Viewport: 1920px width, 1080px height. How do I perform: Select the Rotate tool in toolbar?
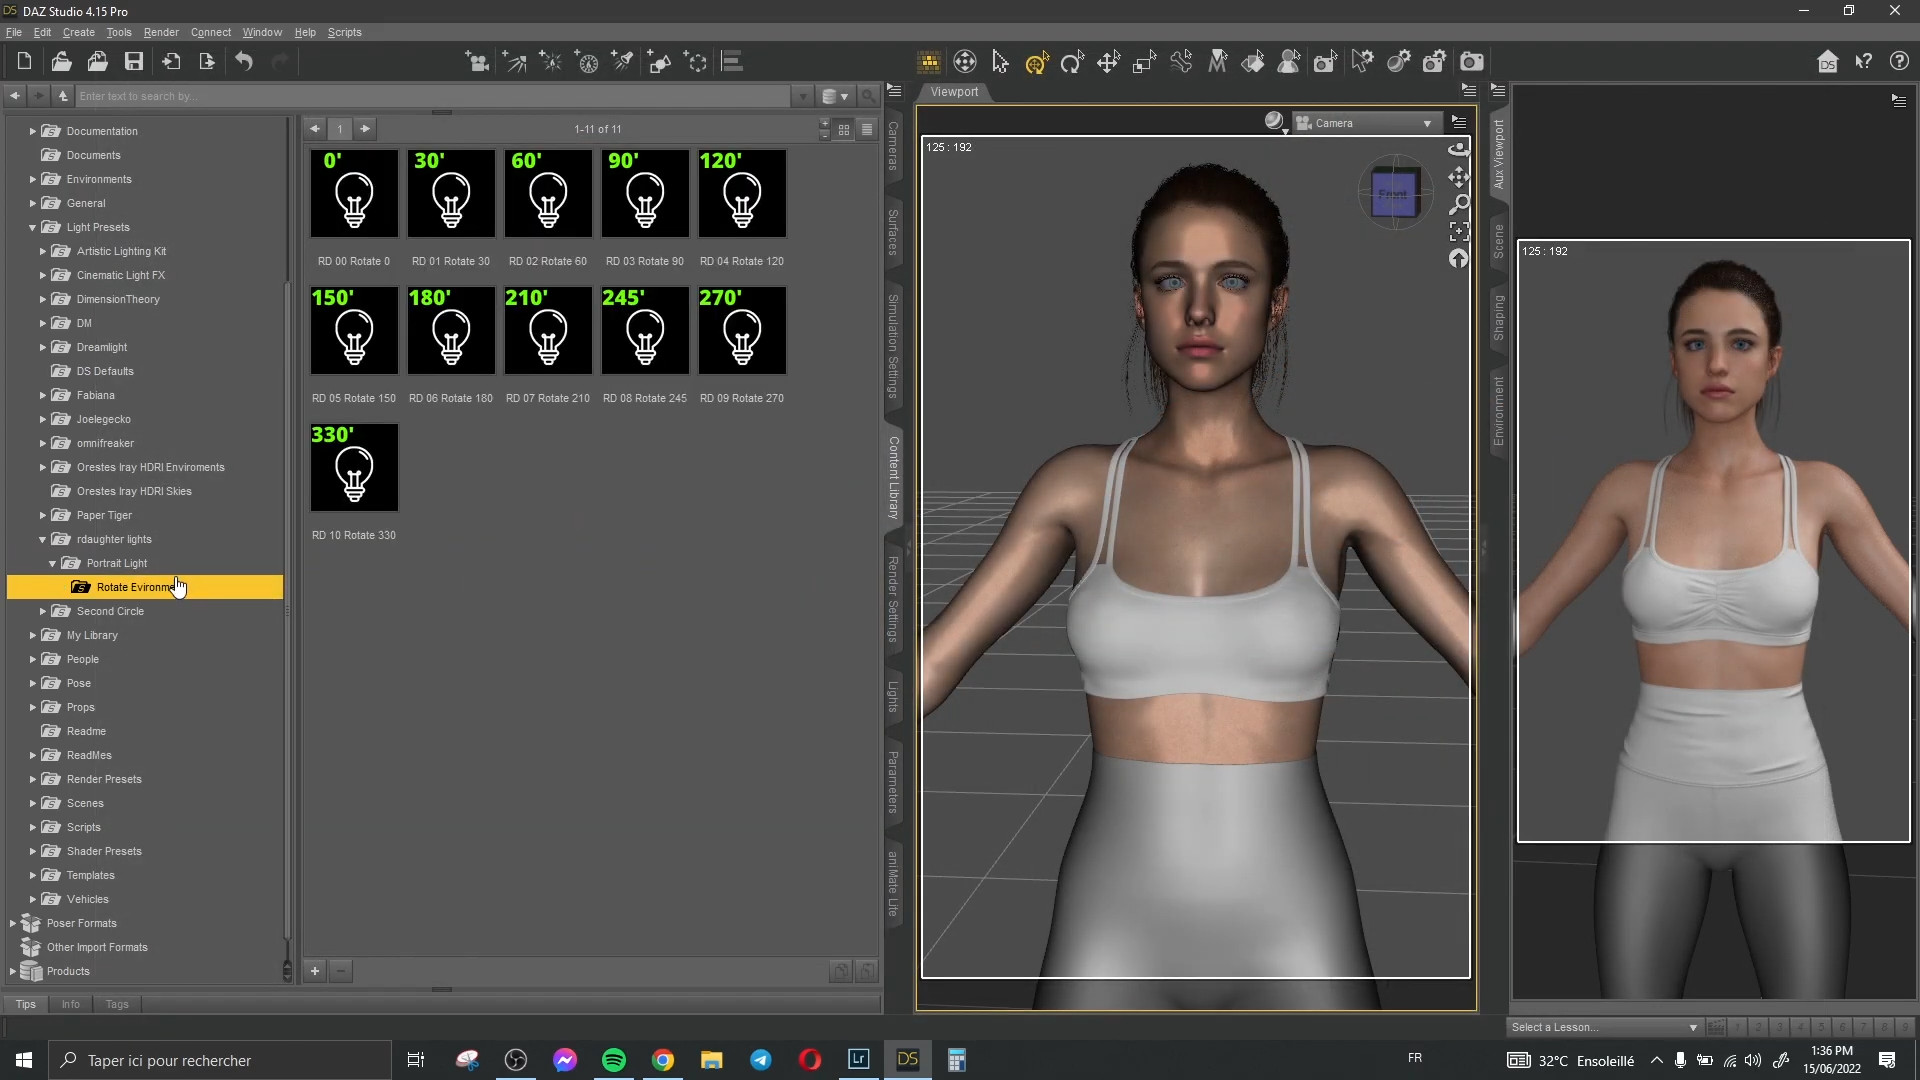(x=1072, y=63)
